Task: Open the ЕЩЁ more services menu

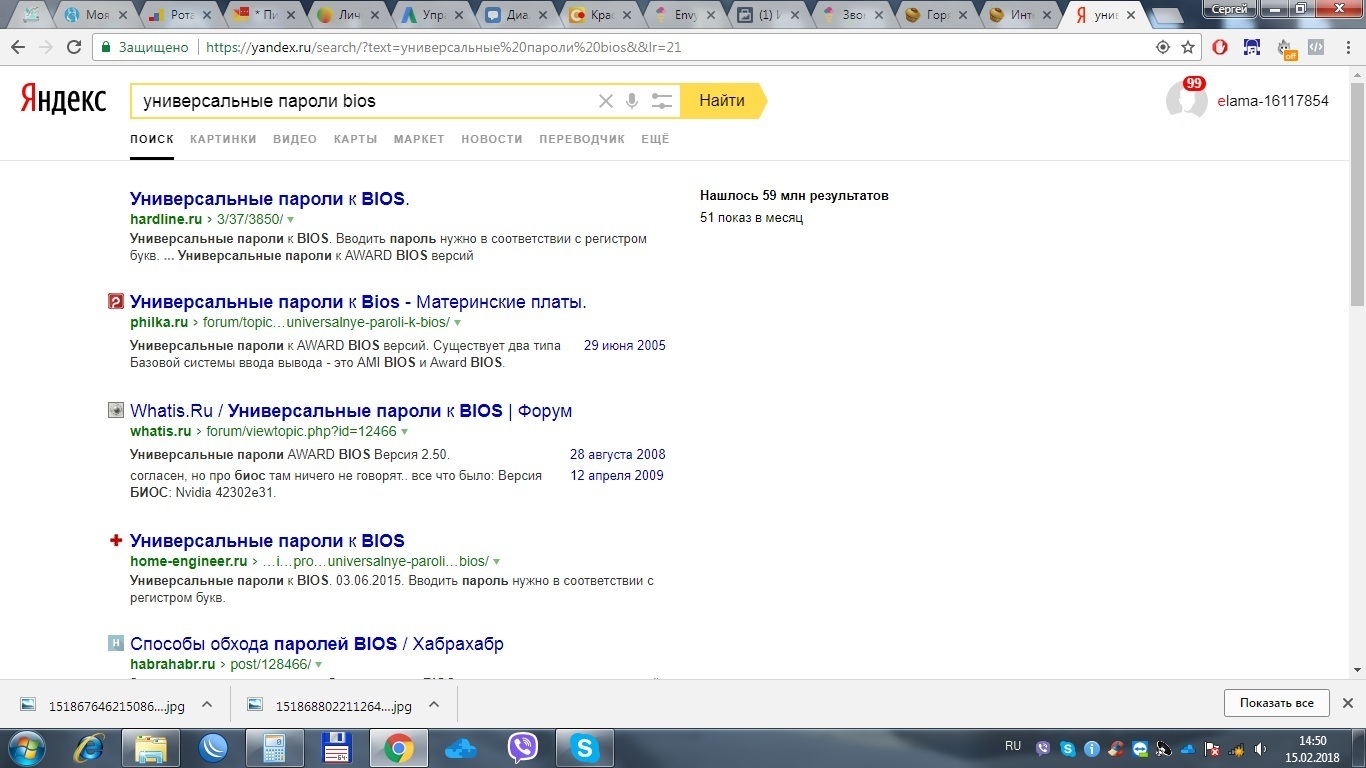Action: (x=655, y=139)
